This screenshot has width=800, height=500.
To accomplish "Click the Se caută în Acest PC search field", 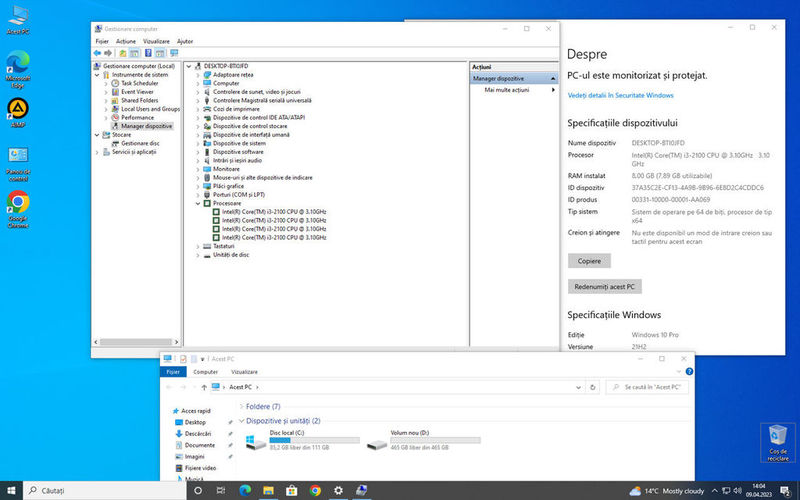I will (x=647, y=387).
